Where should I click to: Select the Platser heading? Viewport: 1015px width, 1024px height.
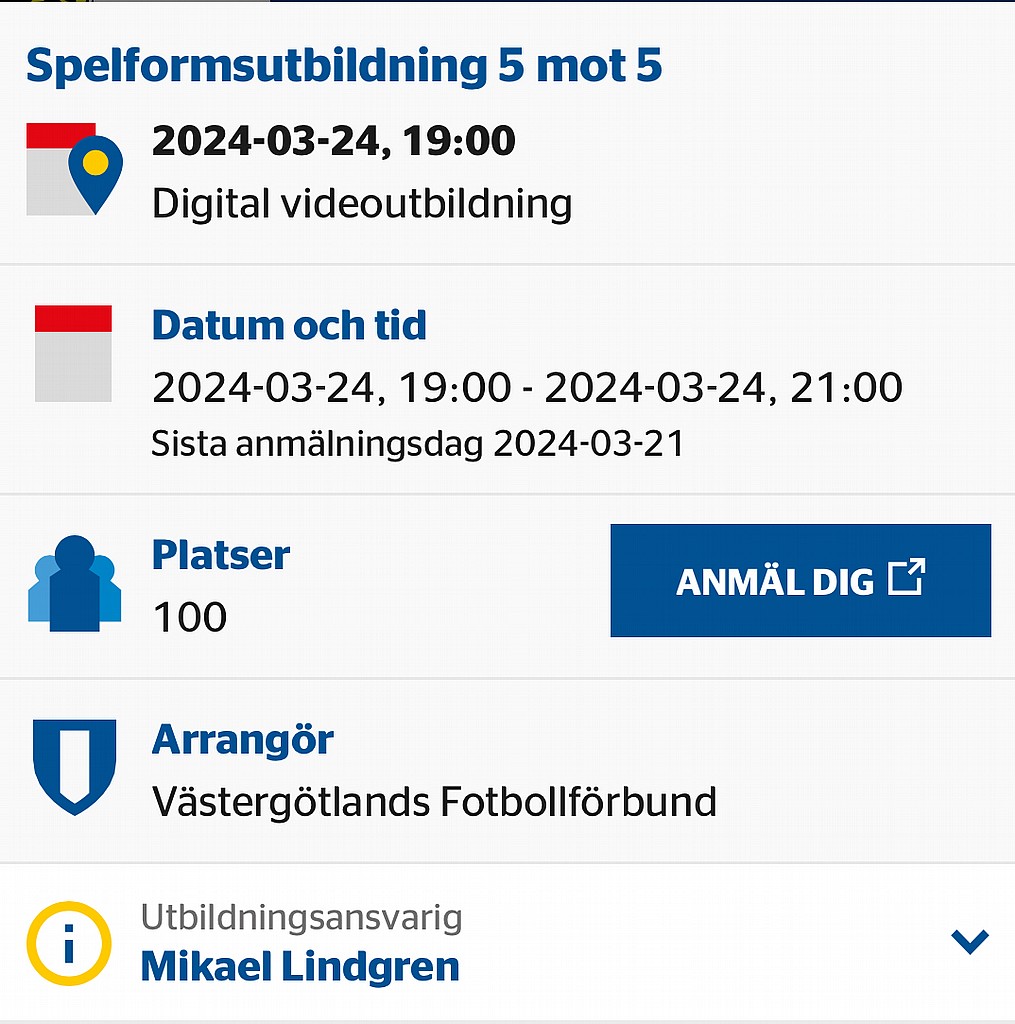221,555
